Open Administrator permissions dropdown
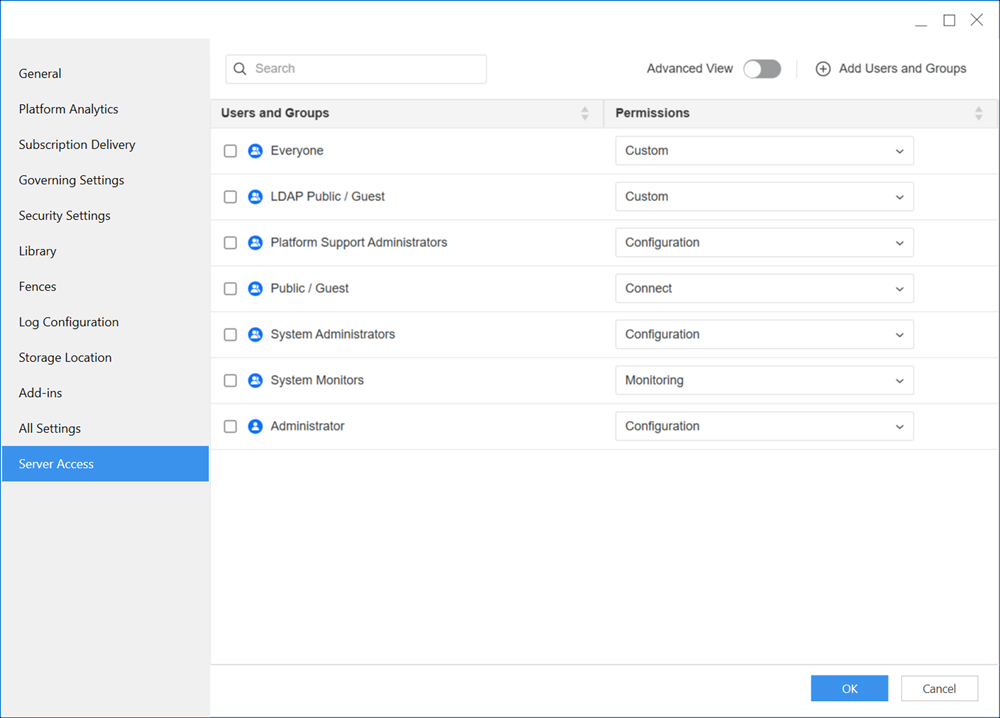Viewport: 1000px width, 718px height. (x=764, y=427)
